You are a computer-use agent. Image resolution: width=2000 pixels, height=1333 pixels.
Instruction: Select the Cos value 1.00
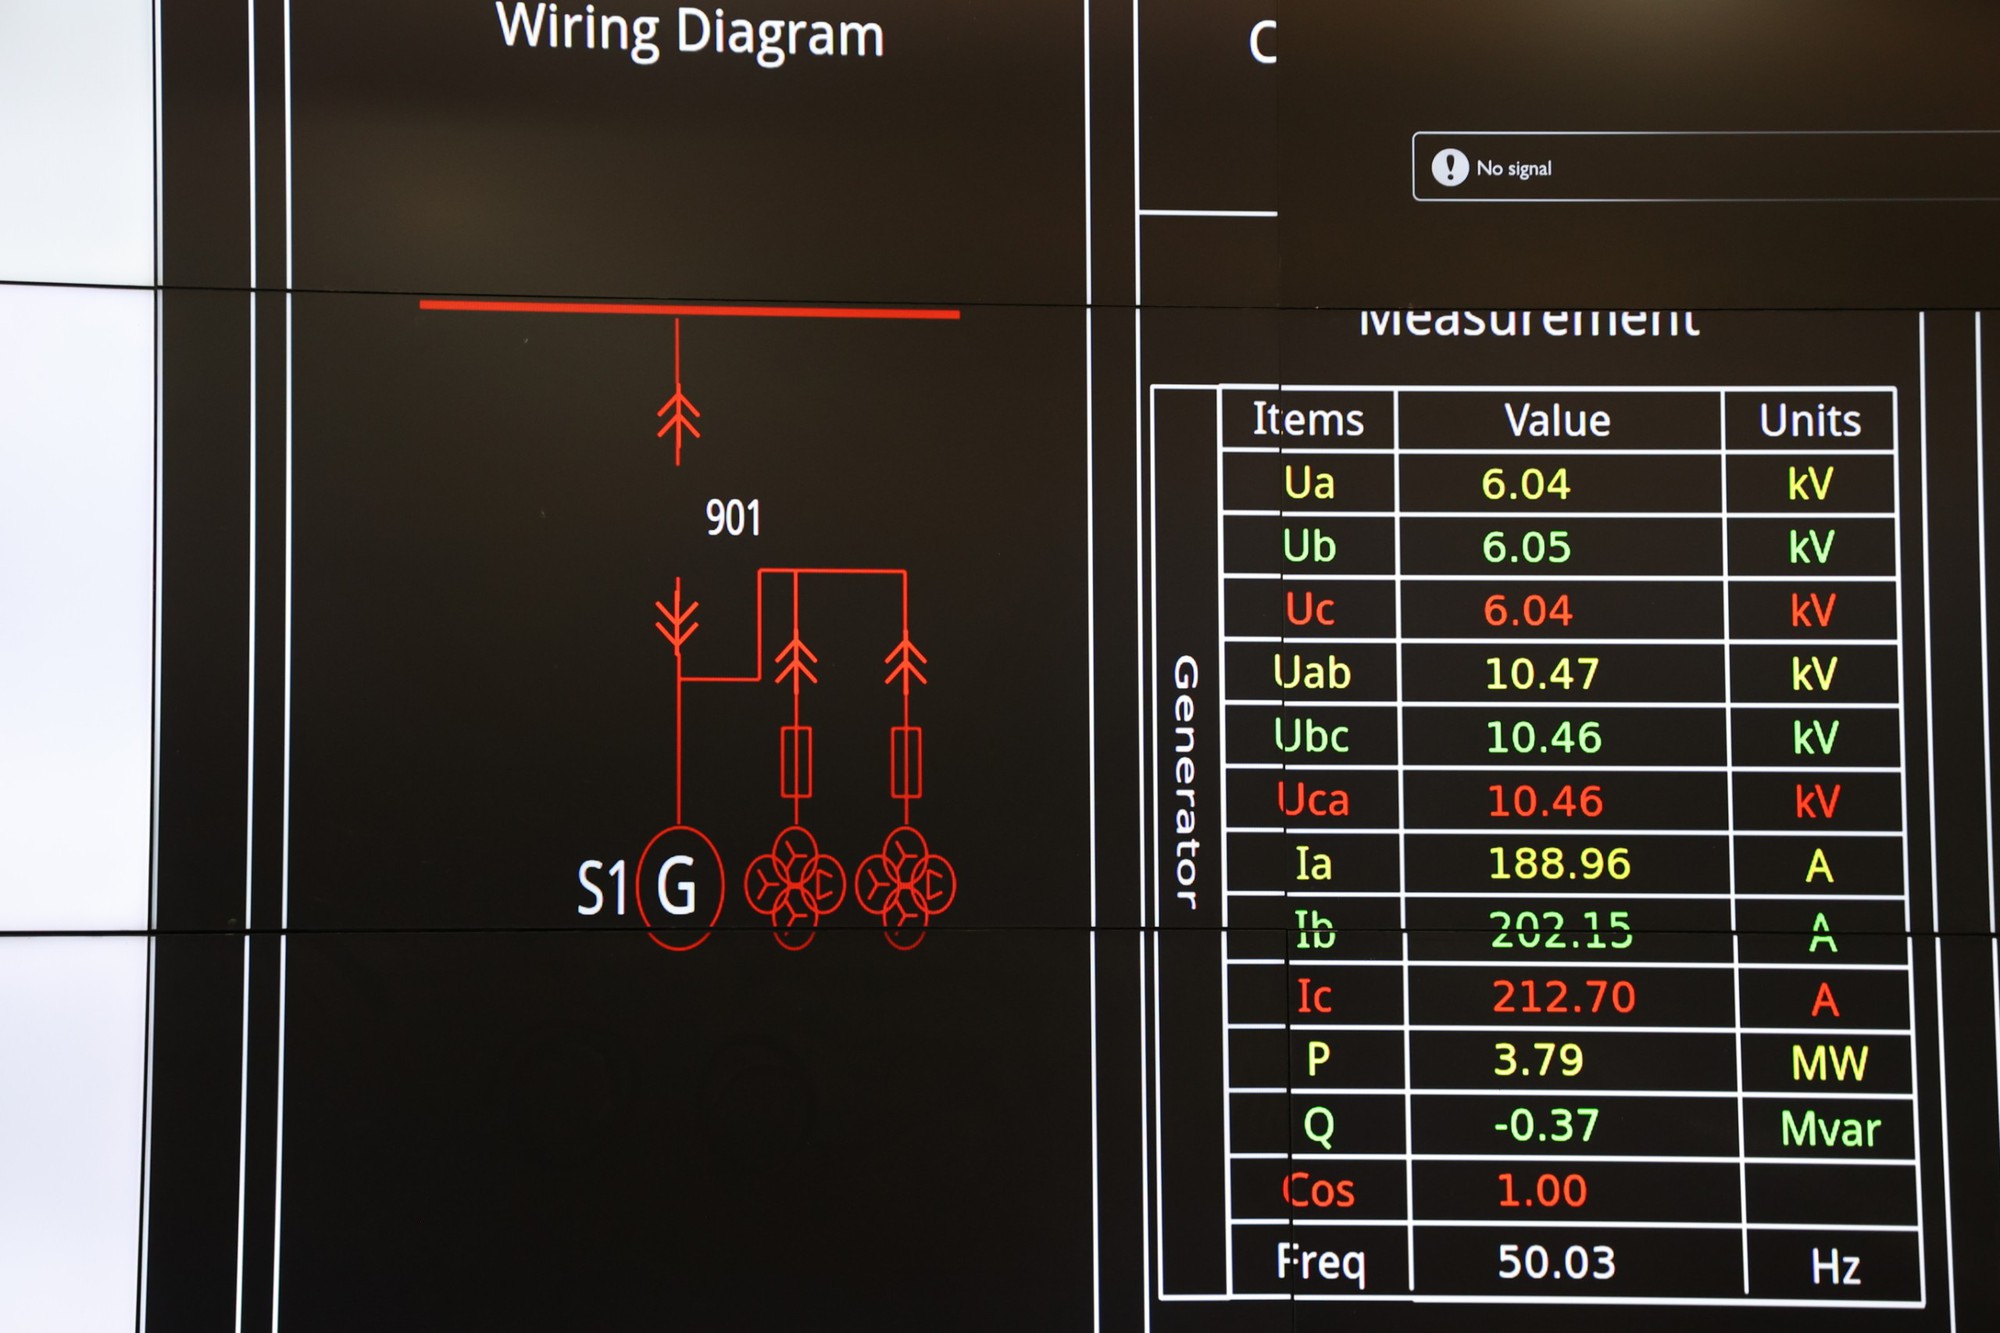pos(1542,1192)
